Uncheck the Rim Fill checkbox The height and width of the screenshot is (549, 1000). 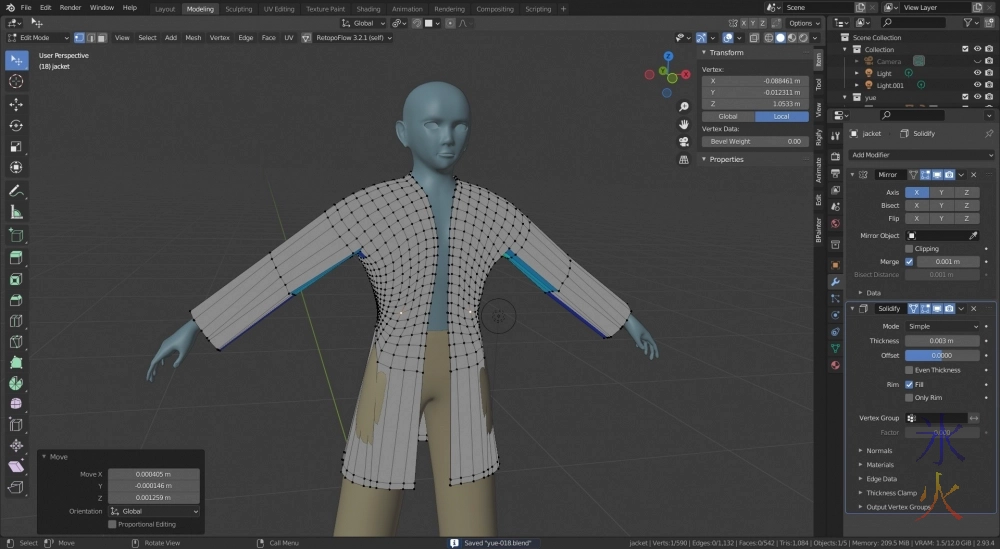click(x=909, y=384)
